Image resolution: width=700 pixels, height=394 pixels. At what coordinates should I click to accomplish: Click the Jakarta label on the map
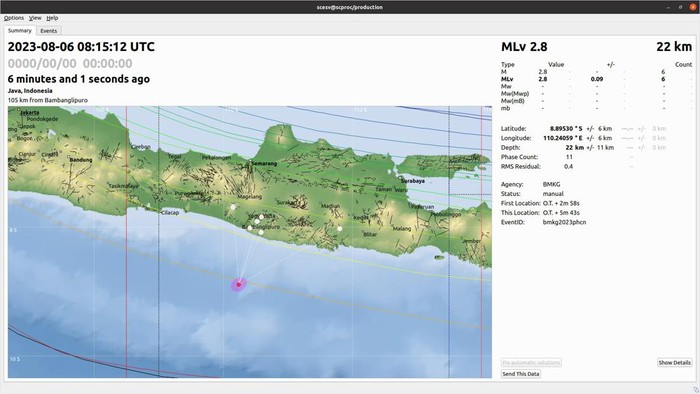tap(29, 113)
